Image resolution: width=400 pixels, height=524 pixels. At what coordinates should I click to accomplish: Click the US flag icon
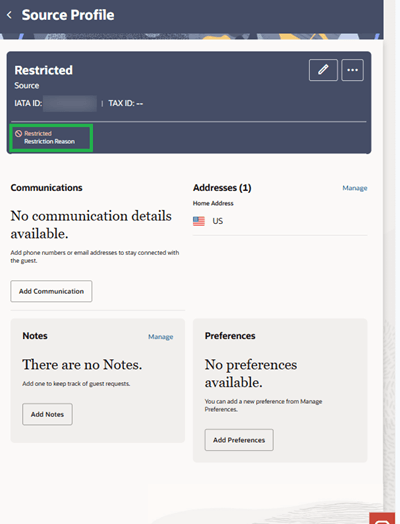[x=199, y=221]
